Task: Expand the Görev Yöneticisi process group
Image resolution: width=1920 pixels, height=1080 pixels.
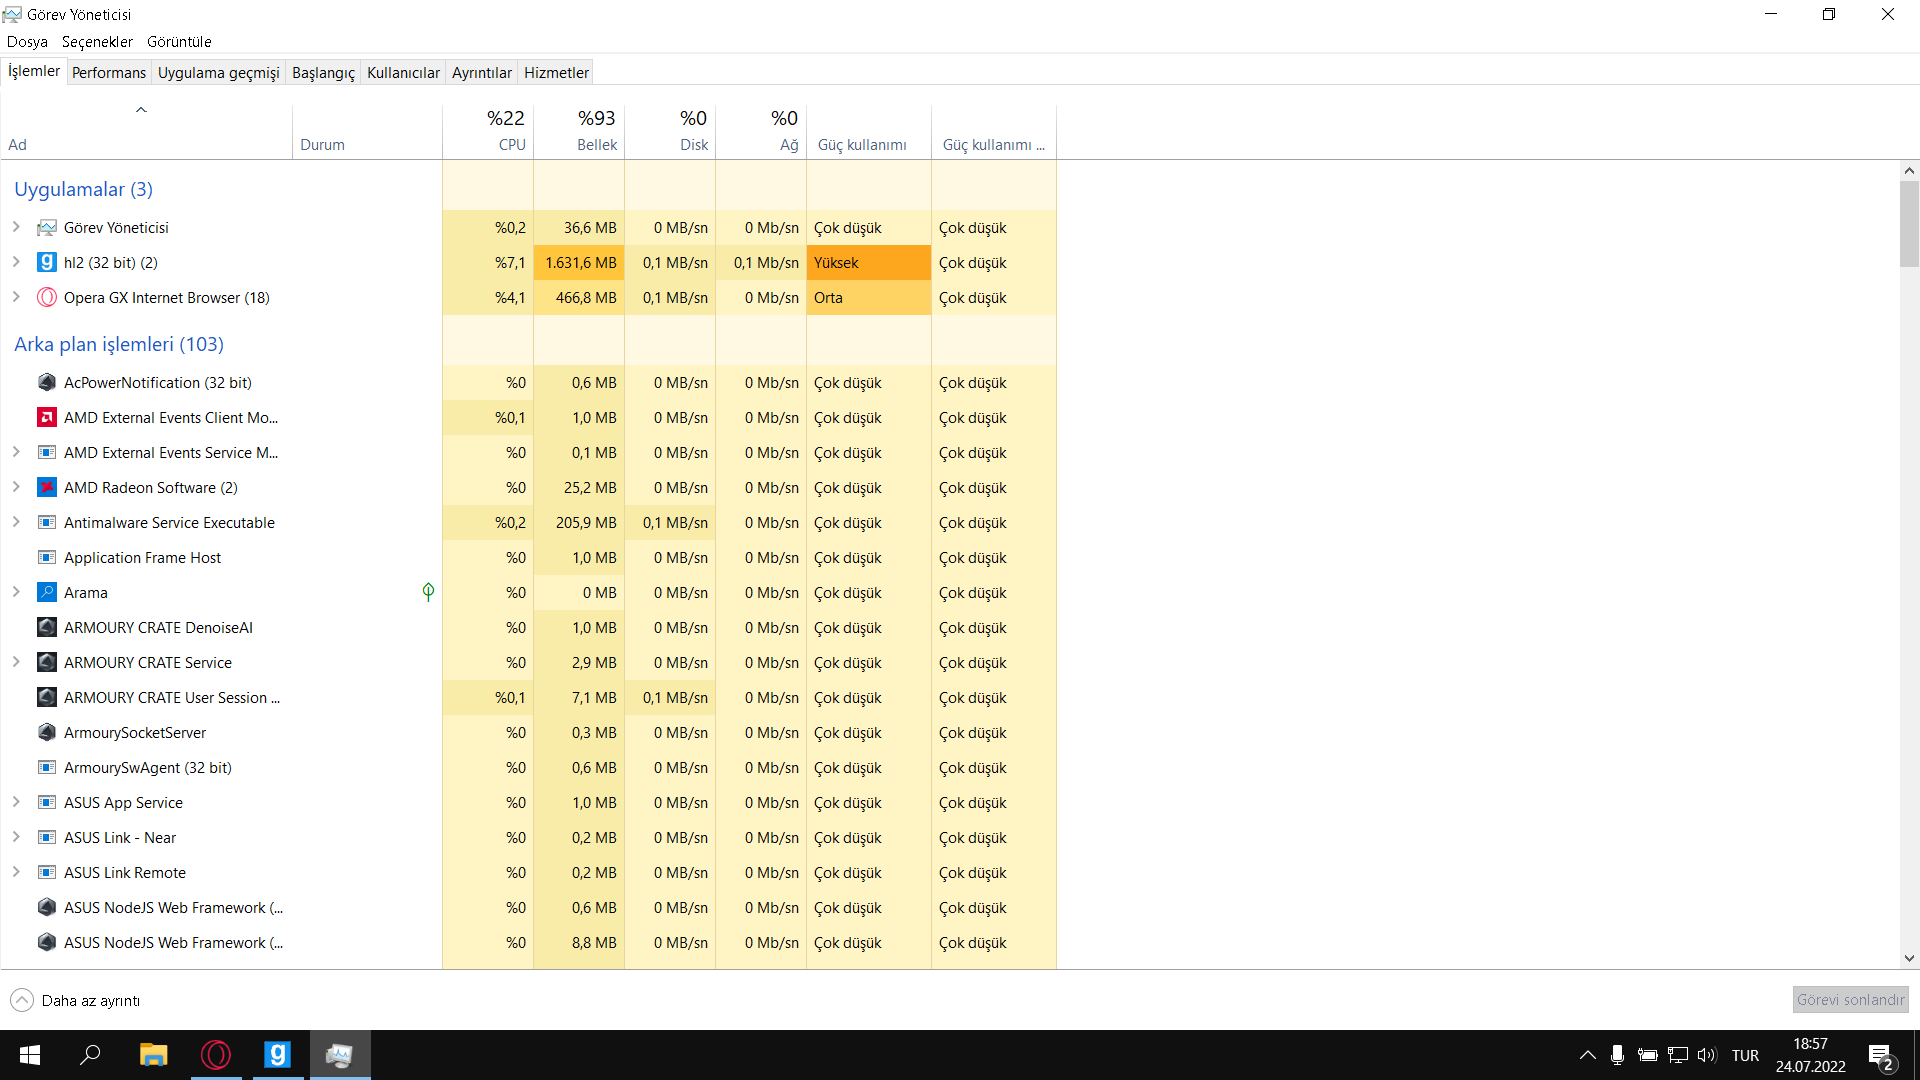Action: 16,227
